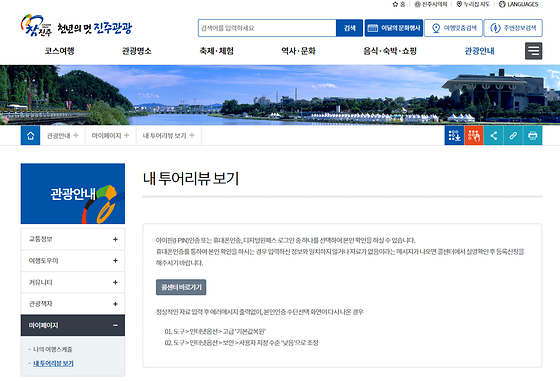Expand the 관광안내 breadcrumb dropdown
The height and width of the screenshot is (381, 560).
[x=62, y=135]
